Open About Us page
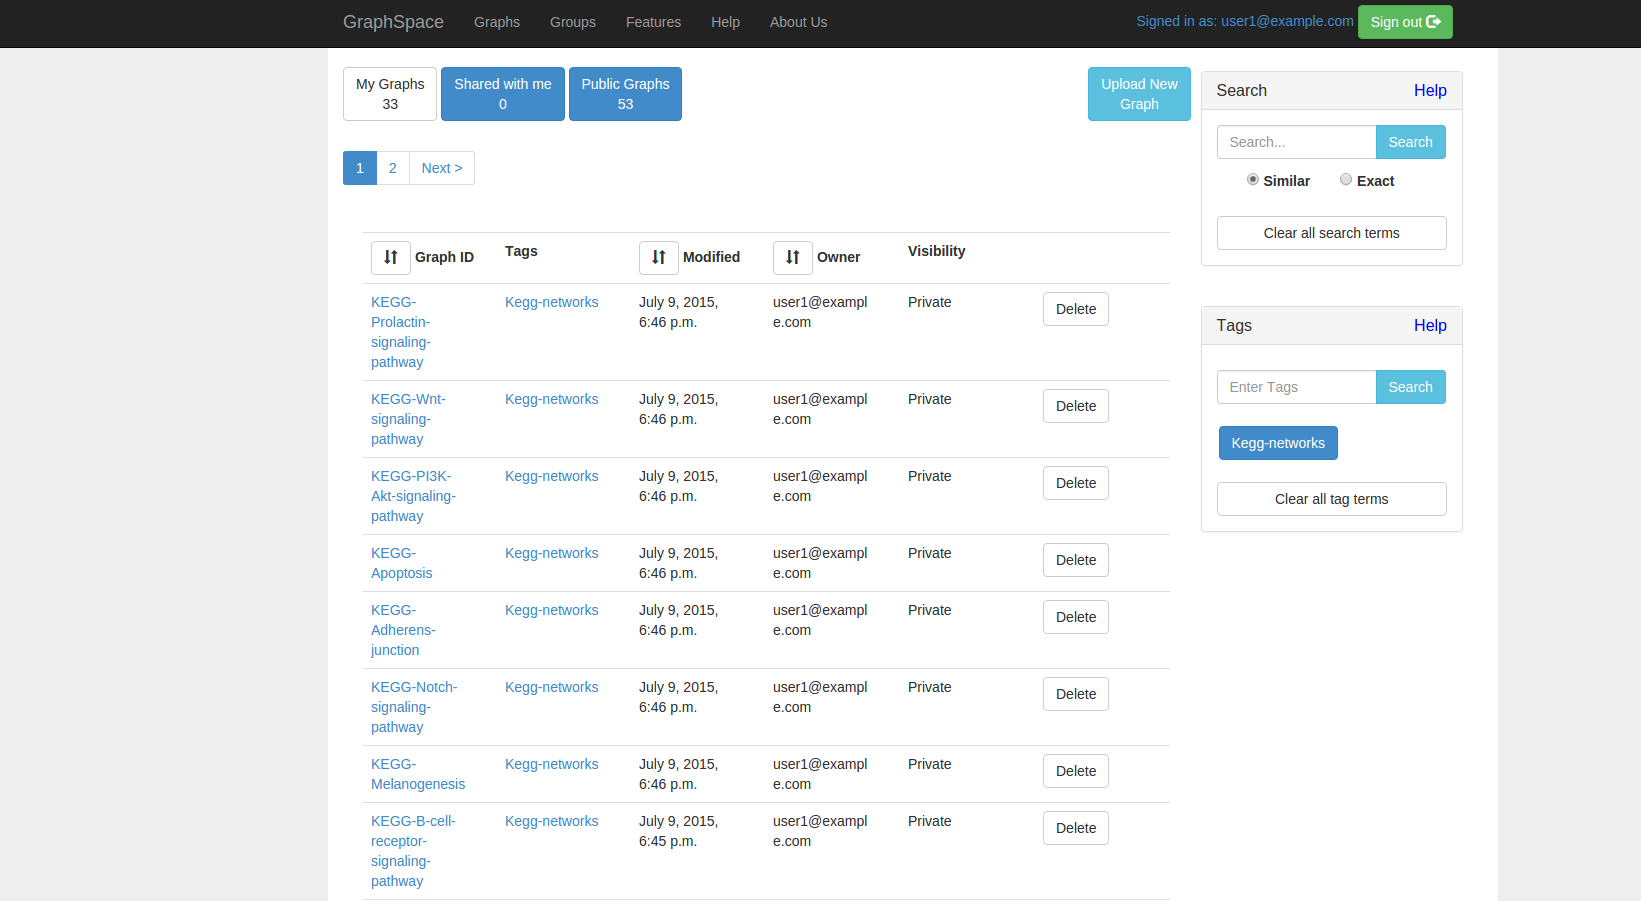The width and height of the screenshot is (1641, 901). click(x=798, y=22)
